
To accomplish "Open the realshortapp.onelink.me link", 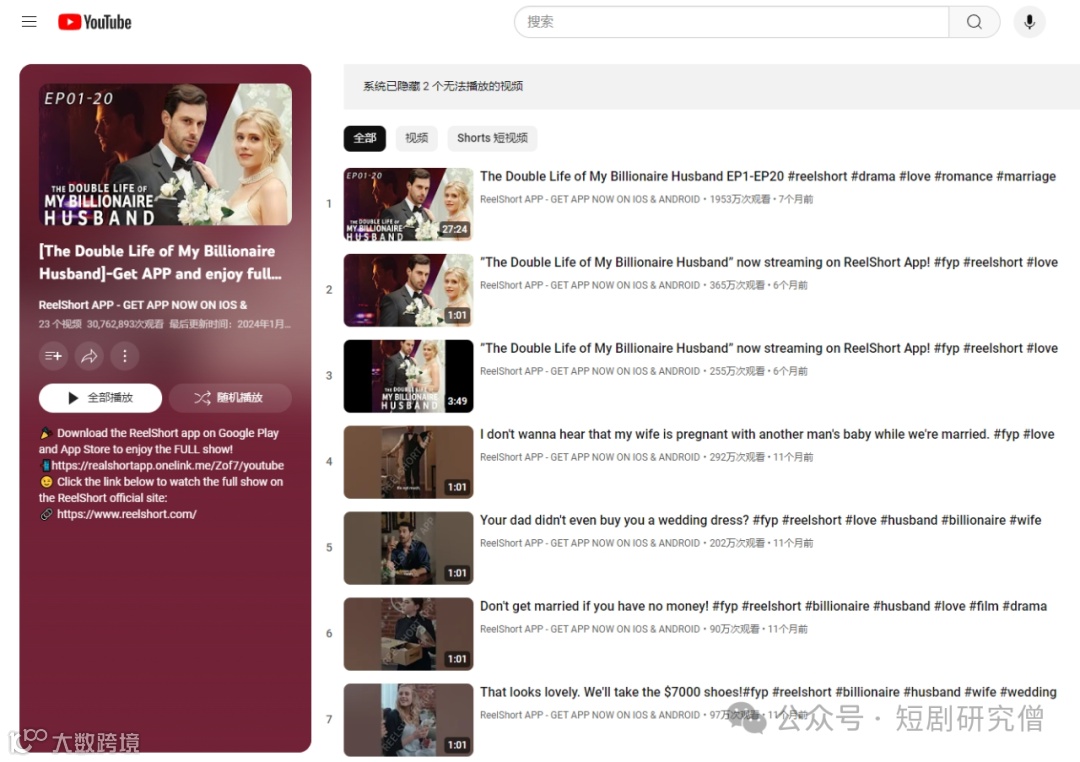I will pos(167,465).
